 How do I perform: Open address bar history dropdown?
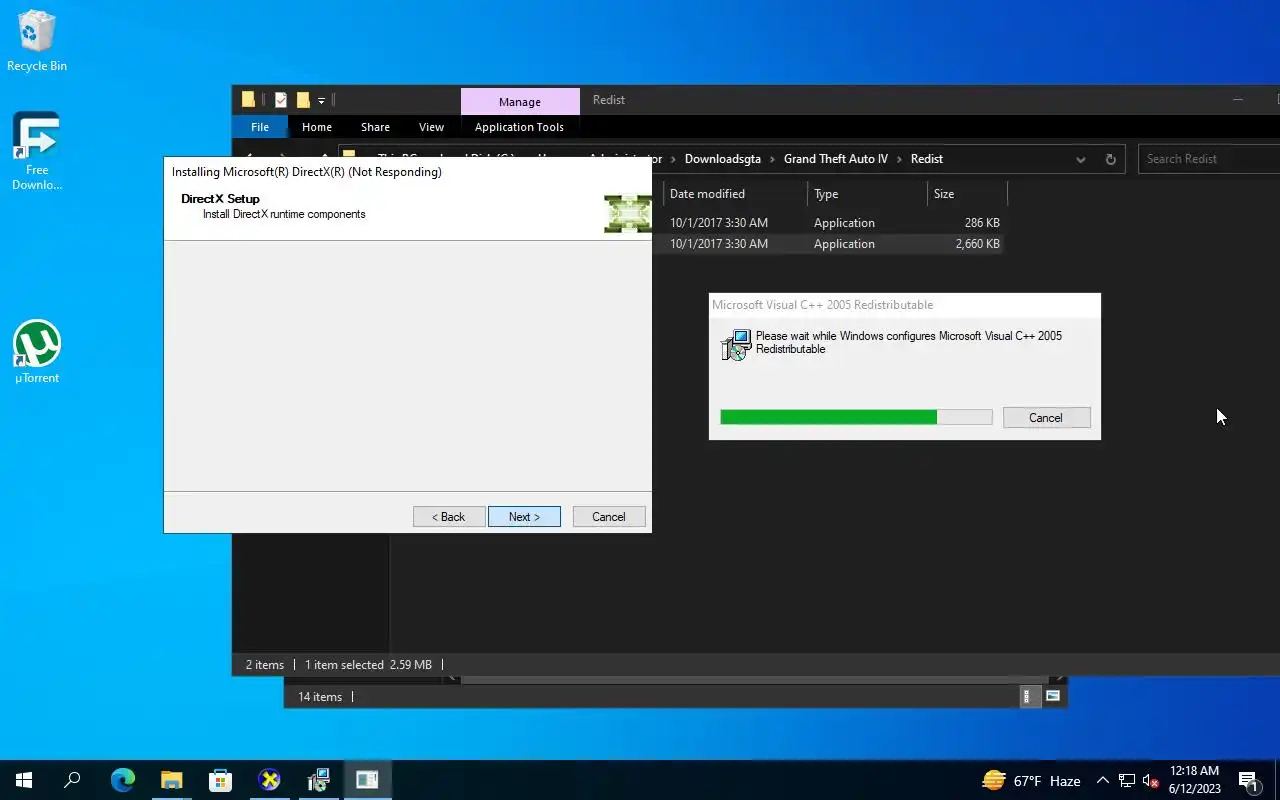(1080, 159)
